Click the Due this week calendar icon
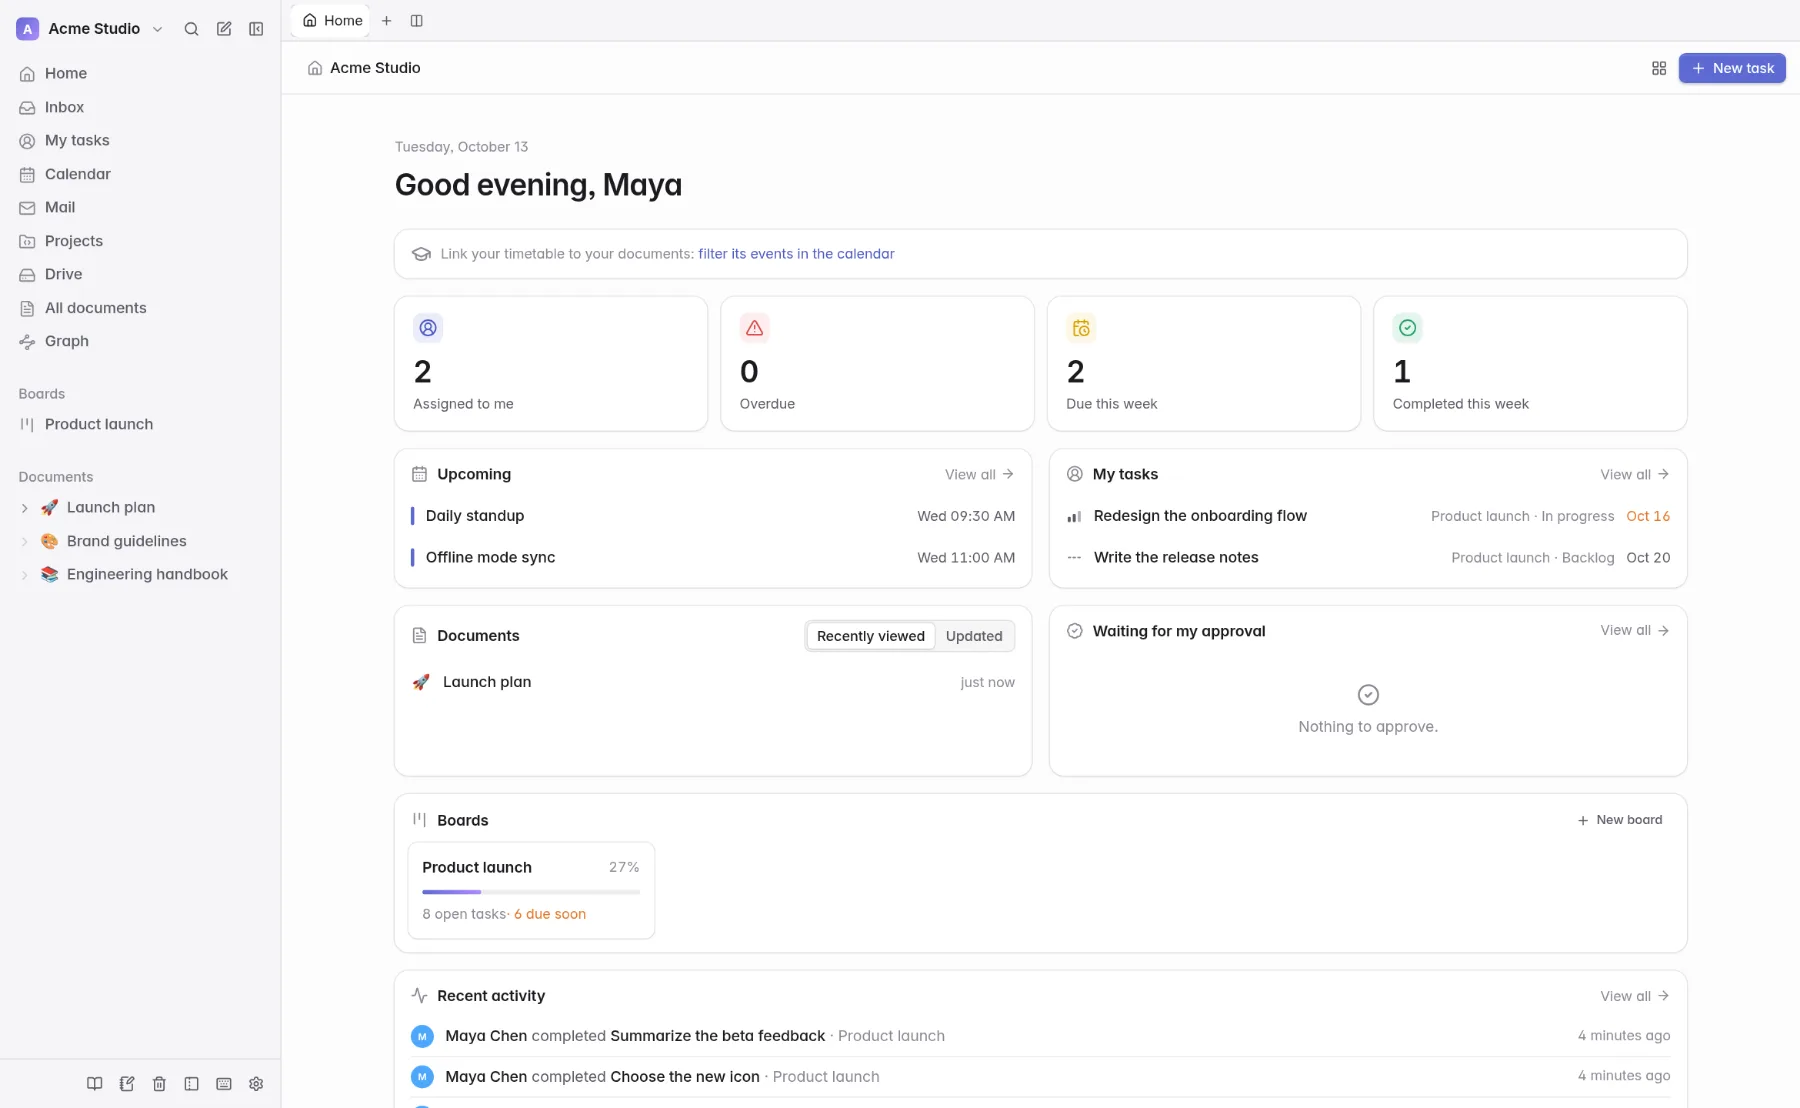This screenshot has height=1108, width=1800. point(1081,328)
